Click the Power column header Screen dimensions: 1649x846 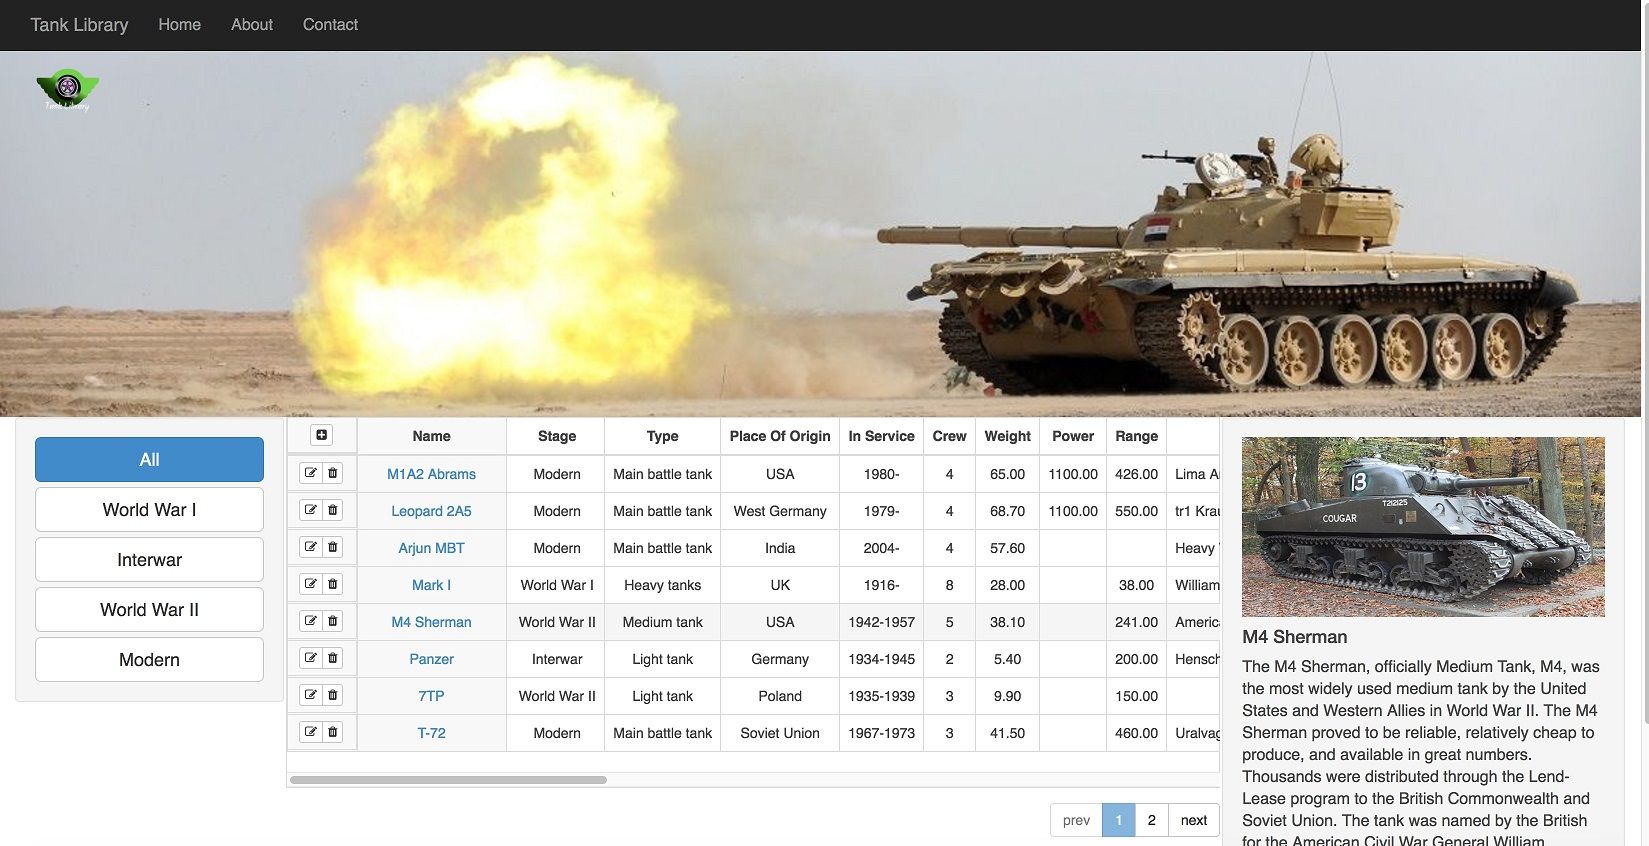(1073, 436)
